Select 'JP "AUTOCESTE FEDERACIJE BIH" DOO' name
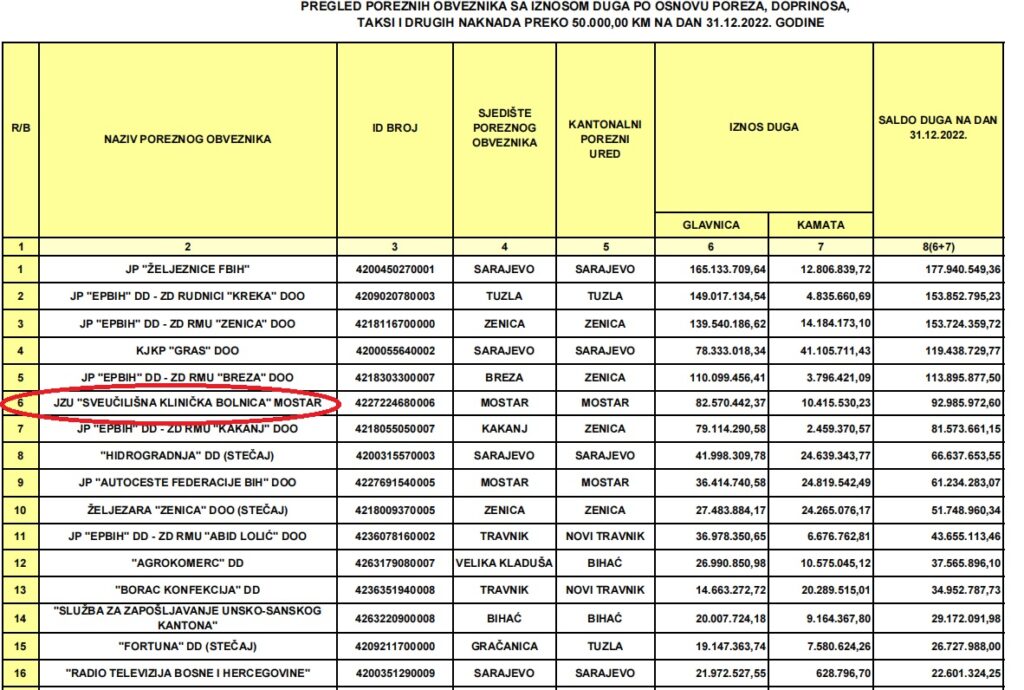The width and height of the screenshot is (1024, 690). coord(187,482)
